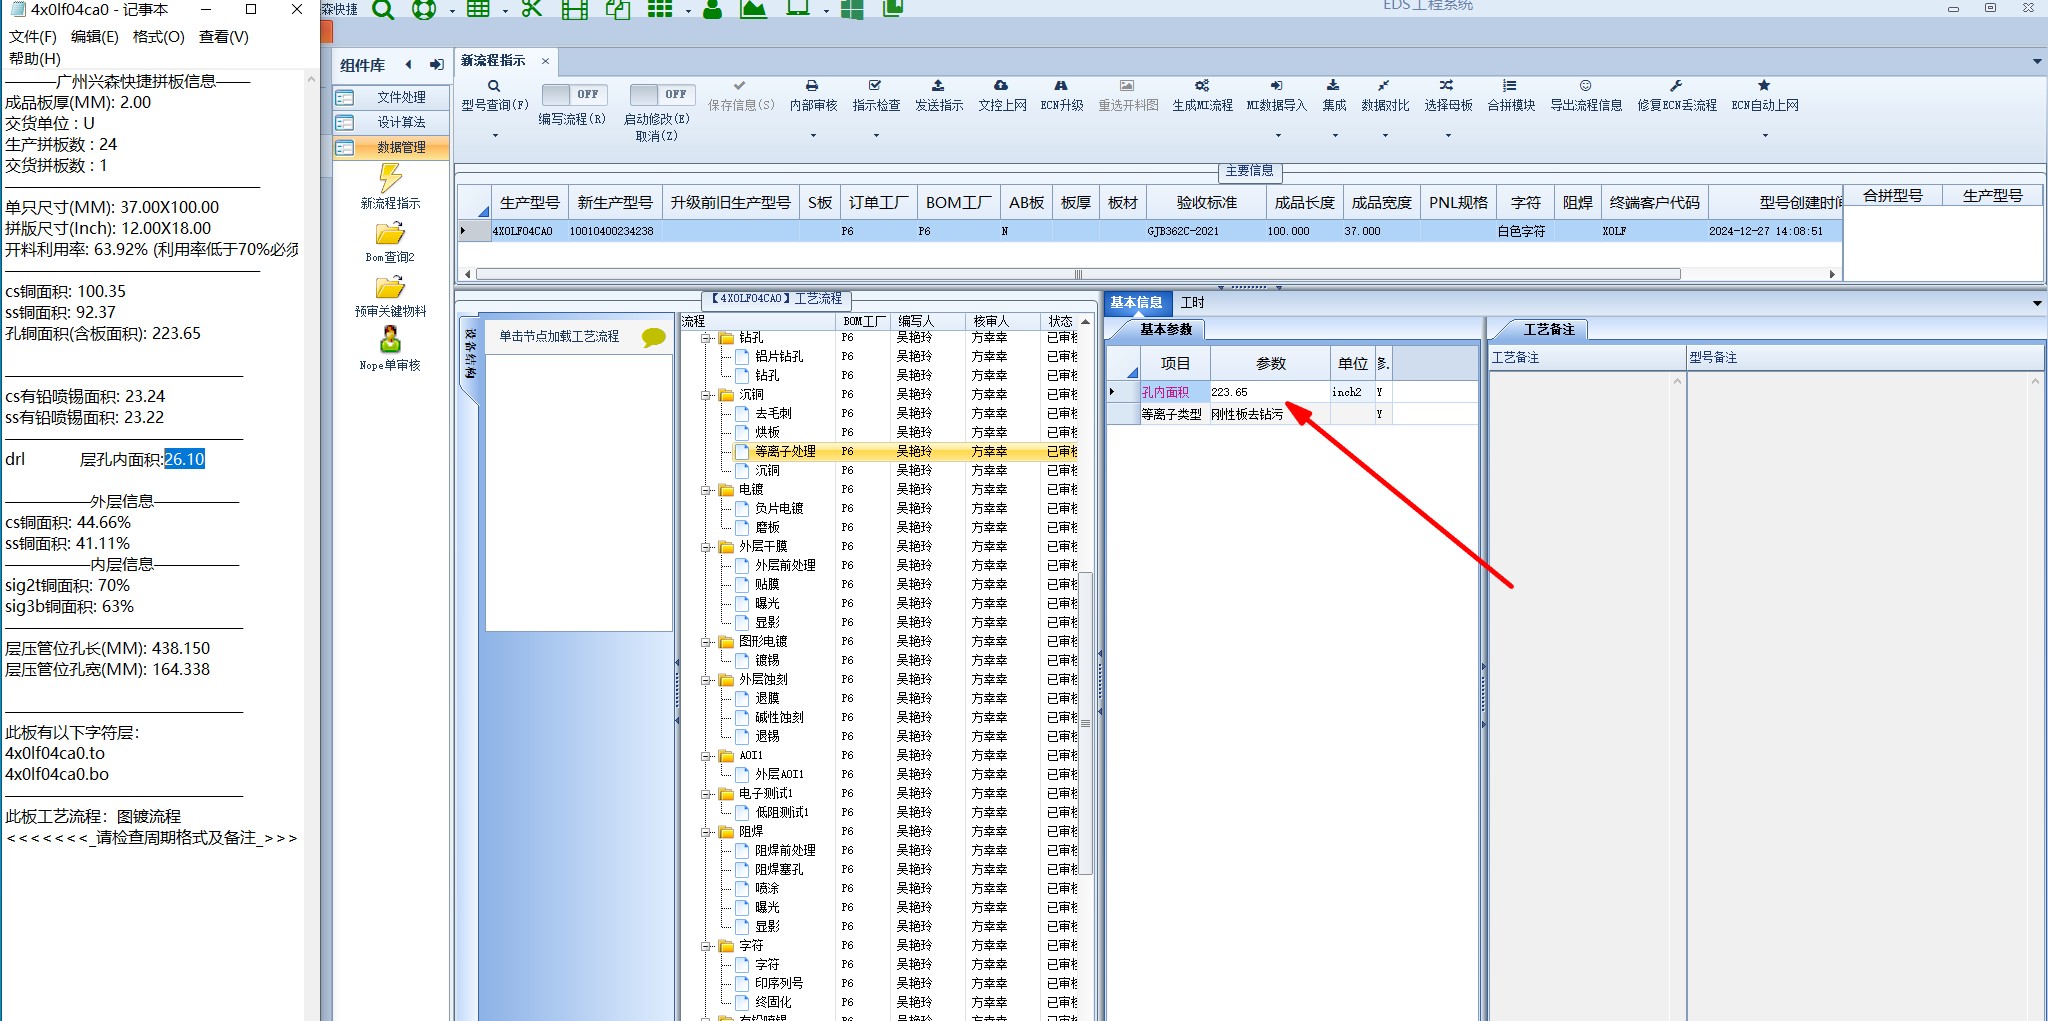
Task: Open the 设计算法 sidebar section
Action: pyautogui.click(x=391, y=122)
